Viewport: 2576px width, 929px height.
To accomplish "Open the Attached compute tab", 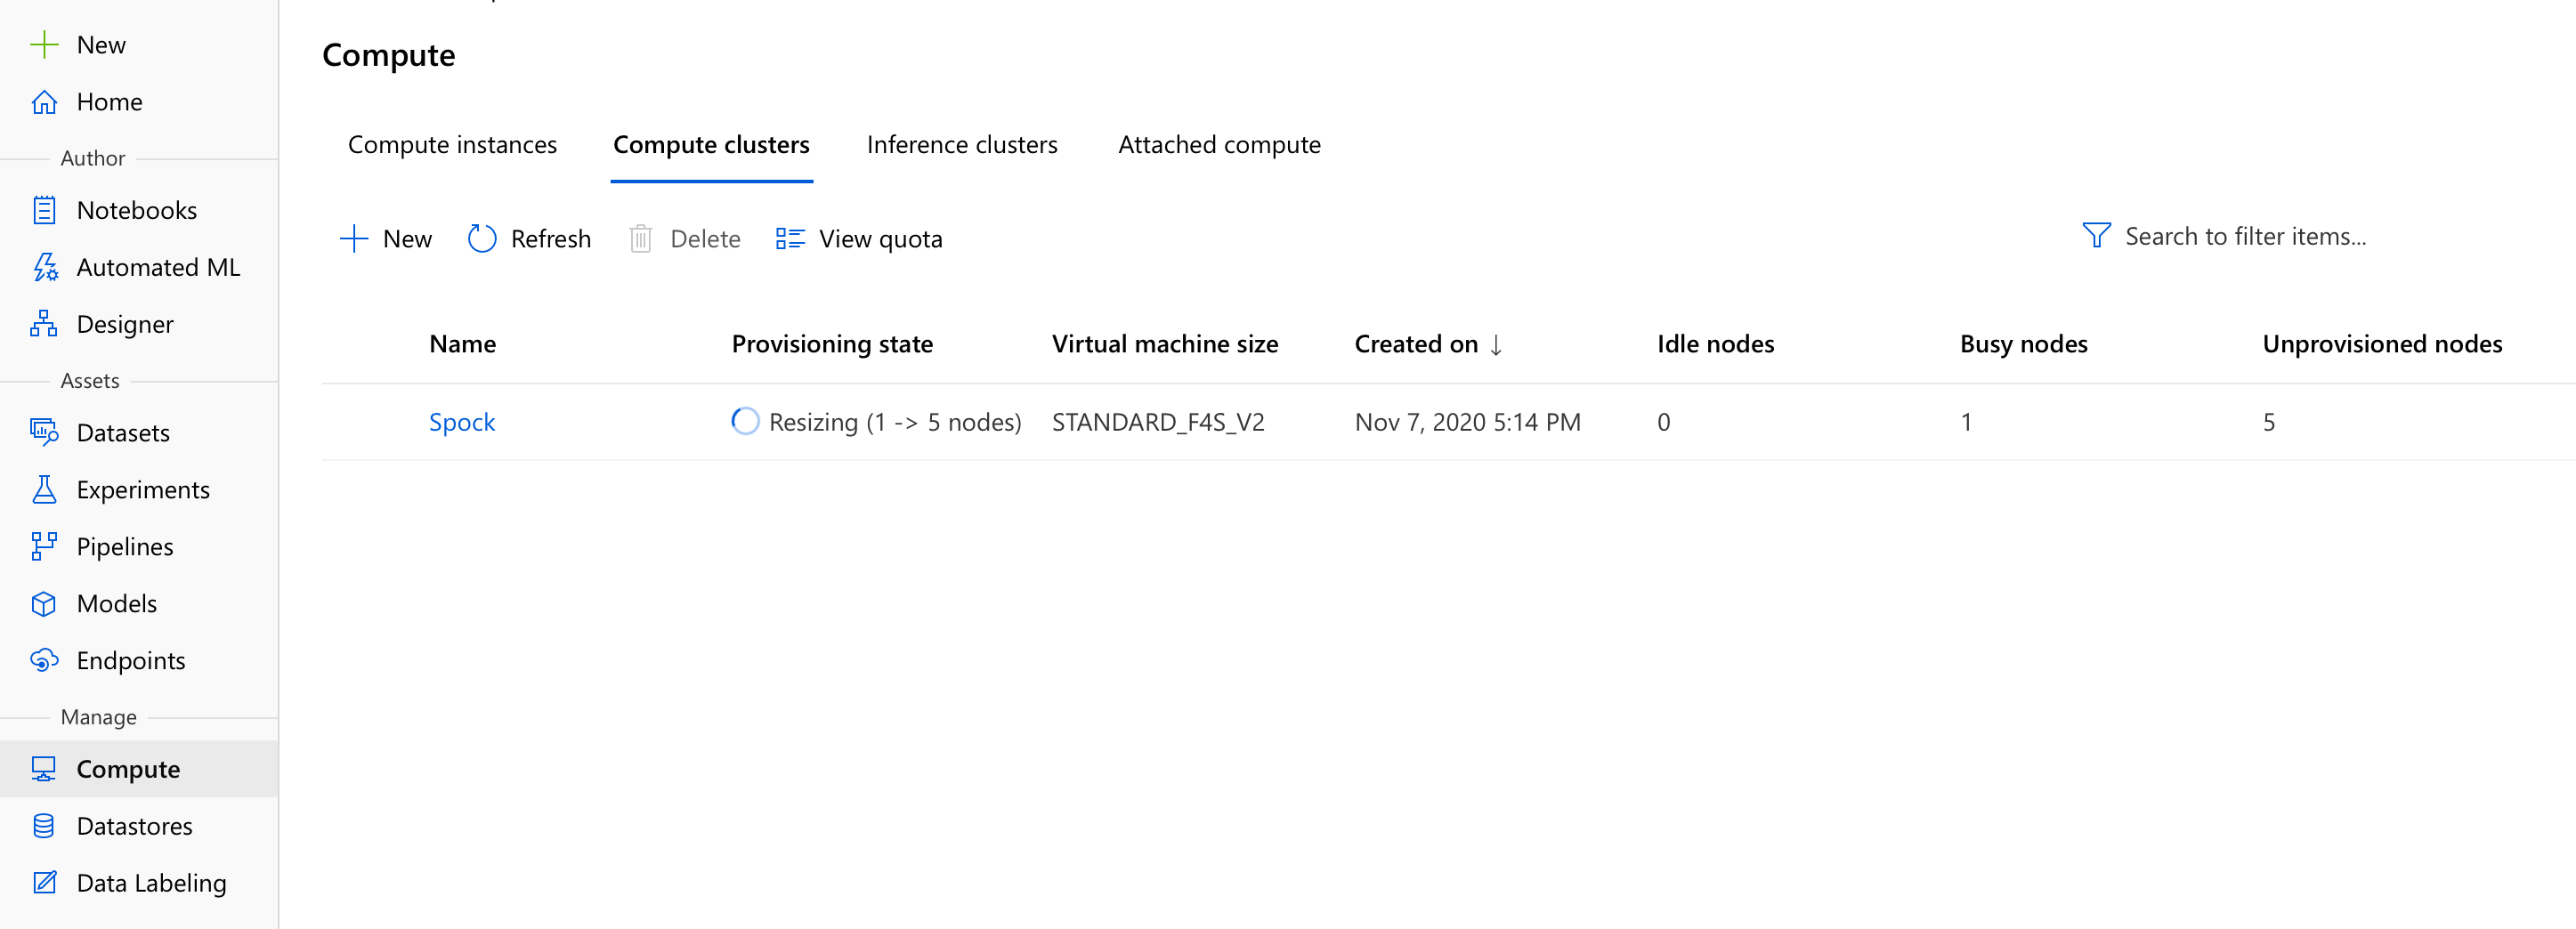I will tap(1219, 145).
